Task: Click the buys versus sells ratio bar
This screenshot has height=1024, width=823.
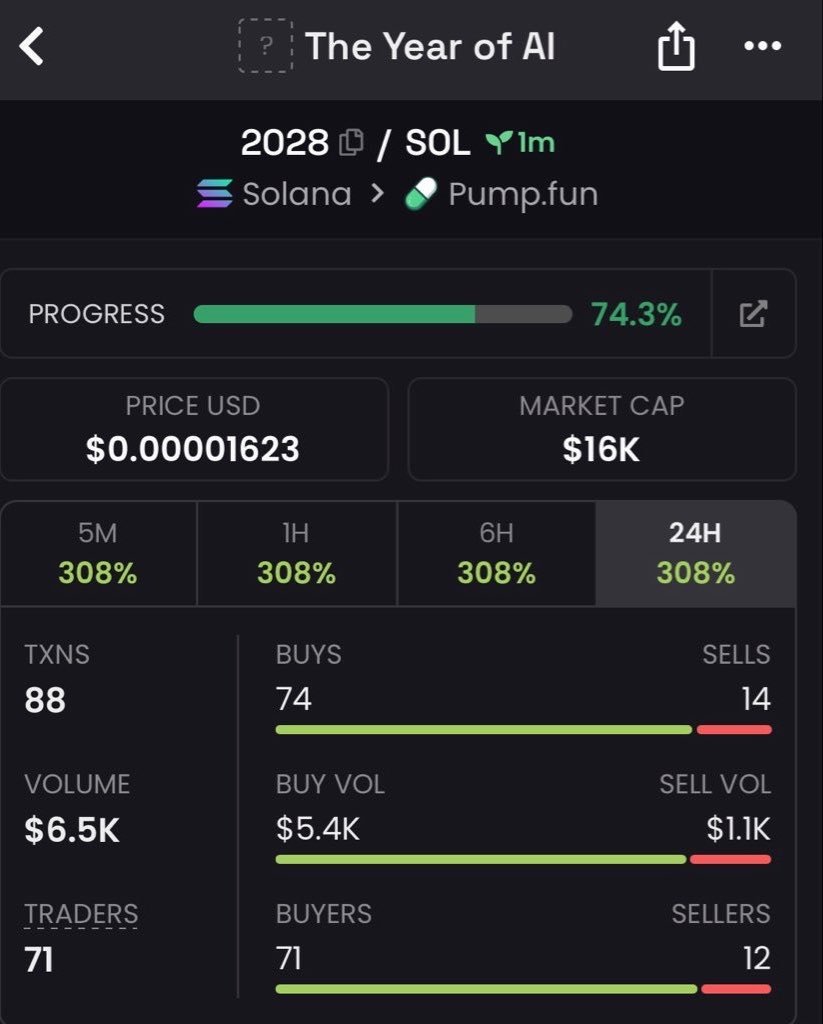Action: [523, 729]
